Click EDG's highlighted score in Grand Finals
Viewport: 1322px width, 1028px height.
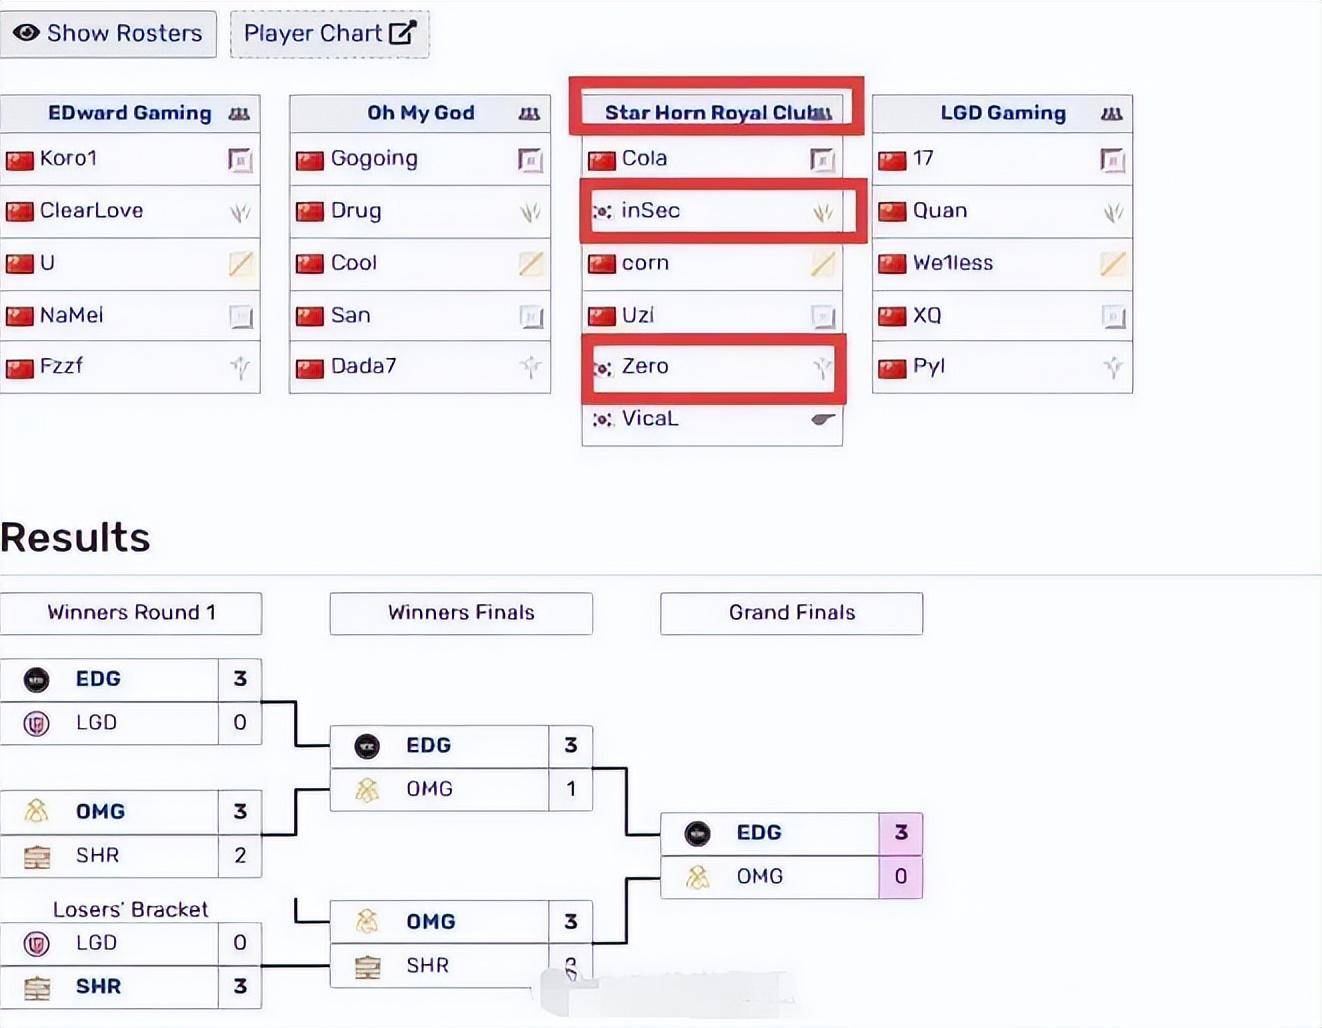click(x=900, y=833)
